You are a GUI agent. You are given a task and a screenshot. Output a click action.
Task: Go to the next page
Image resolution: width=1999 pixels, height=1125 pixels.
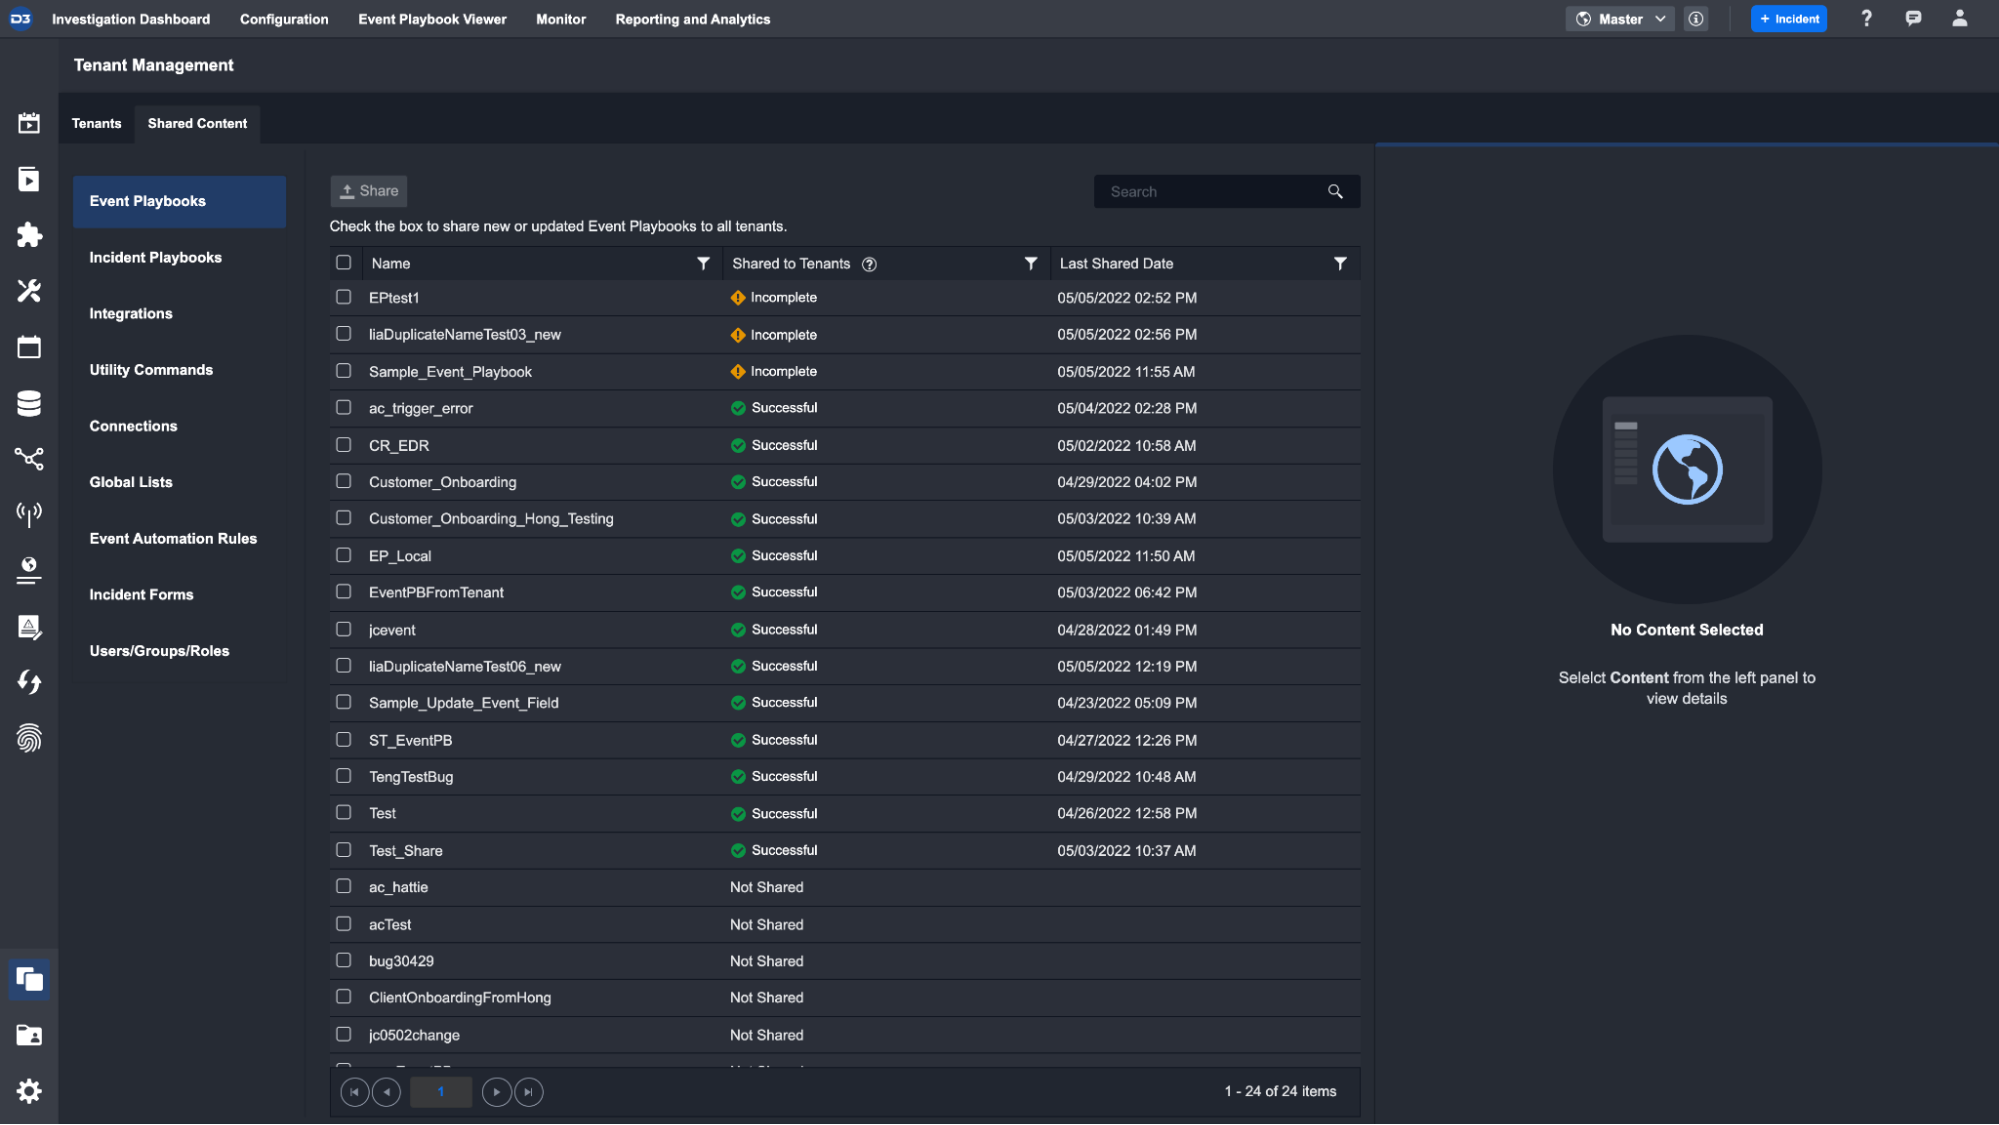(x=496, y=1092)
